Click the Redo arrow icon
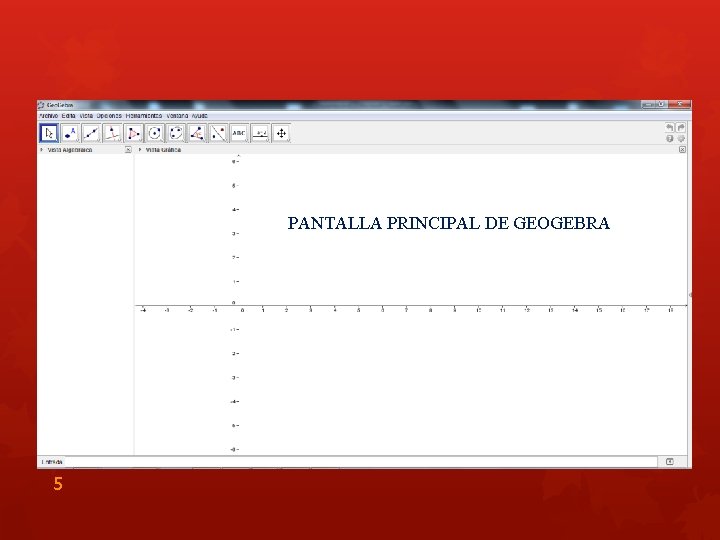Screen dimensions: 720x540 point(681,127)
